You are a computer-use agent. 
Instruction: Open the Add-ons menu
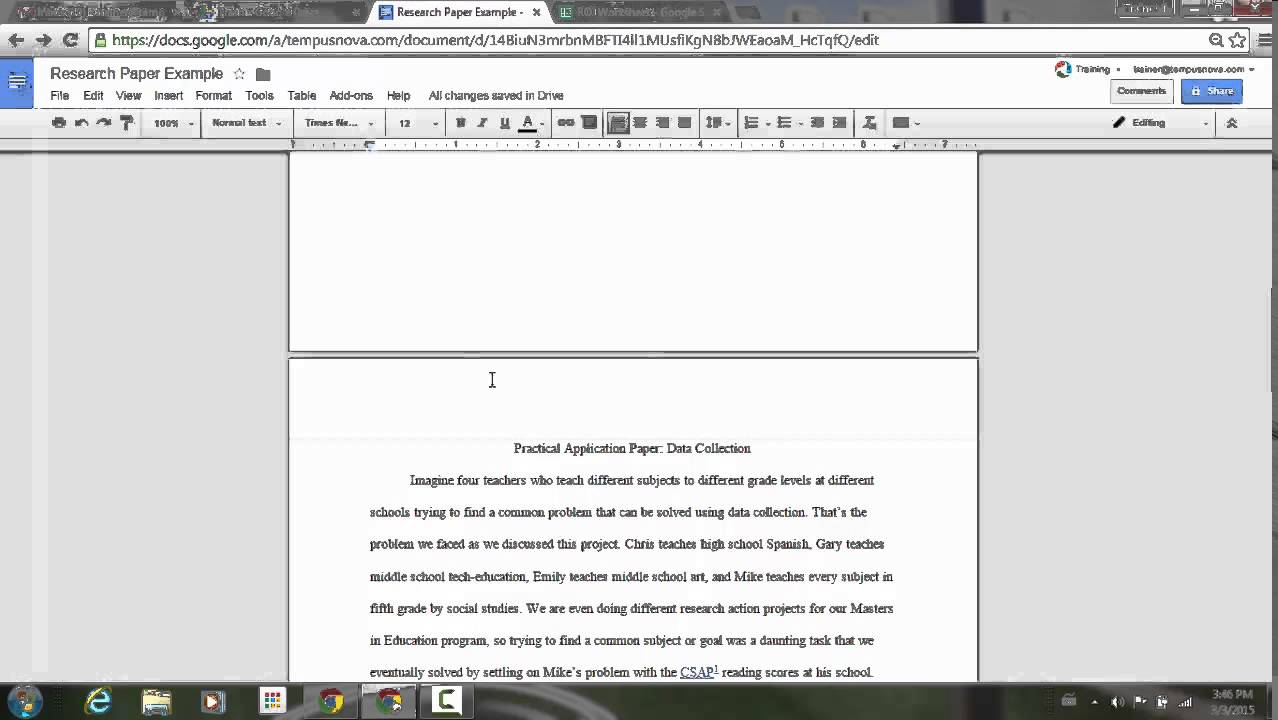tap(351, 96)
